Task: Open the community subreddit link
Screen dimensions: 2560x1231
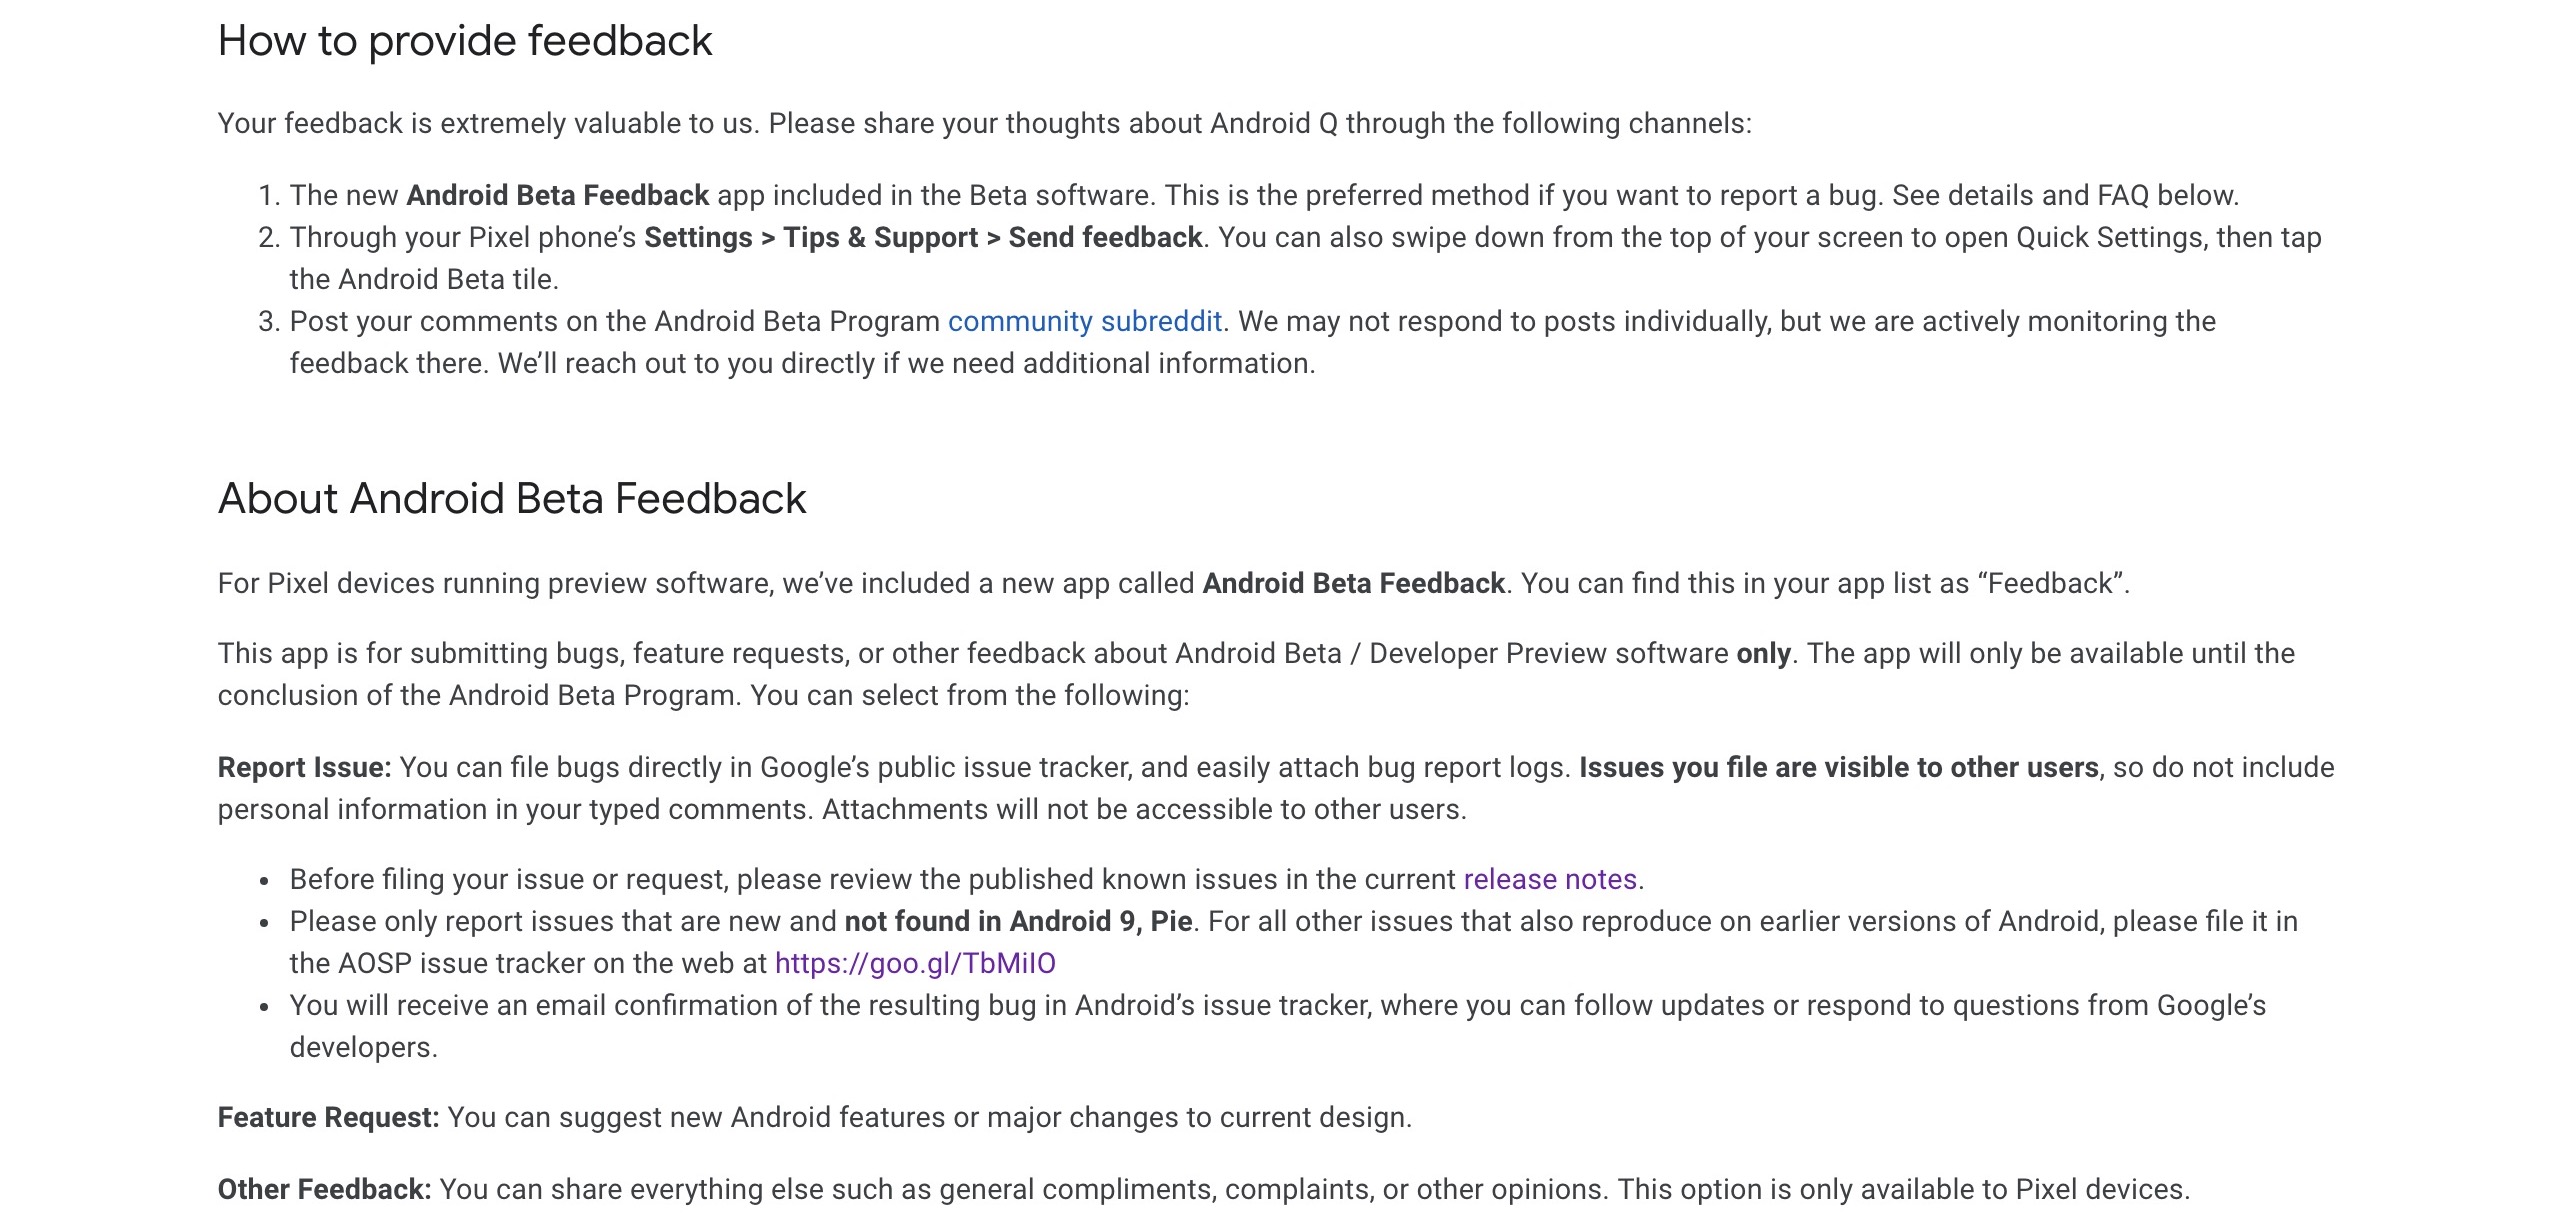Action: (x=1084, y=321)
